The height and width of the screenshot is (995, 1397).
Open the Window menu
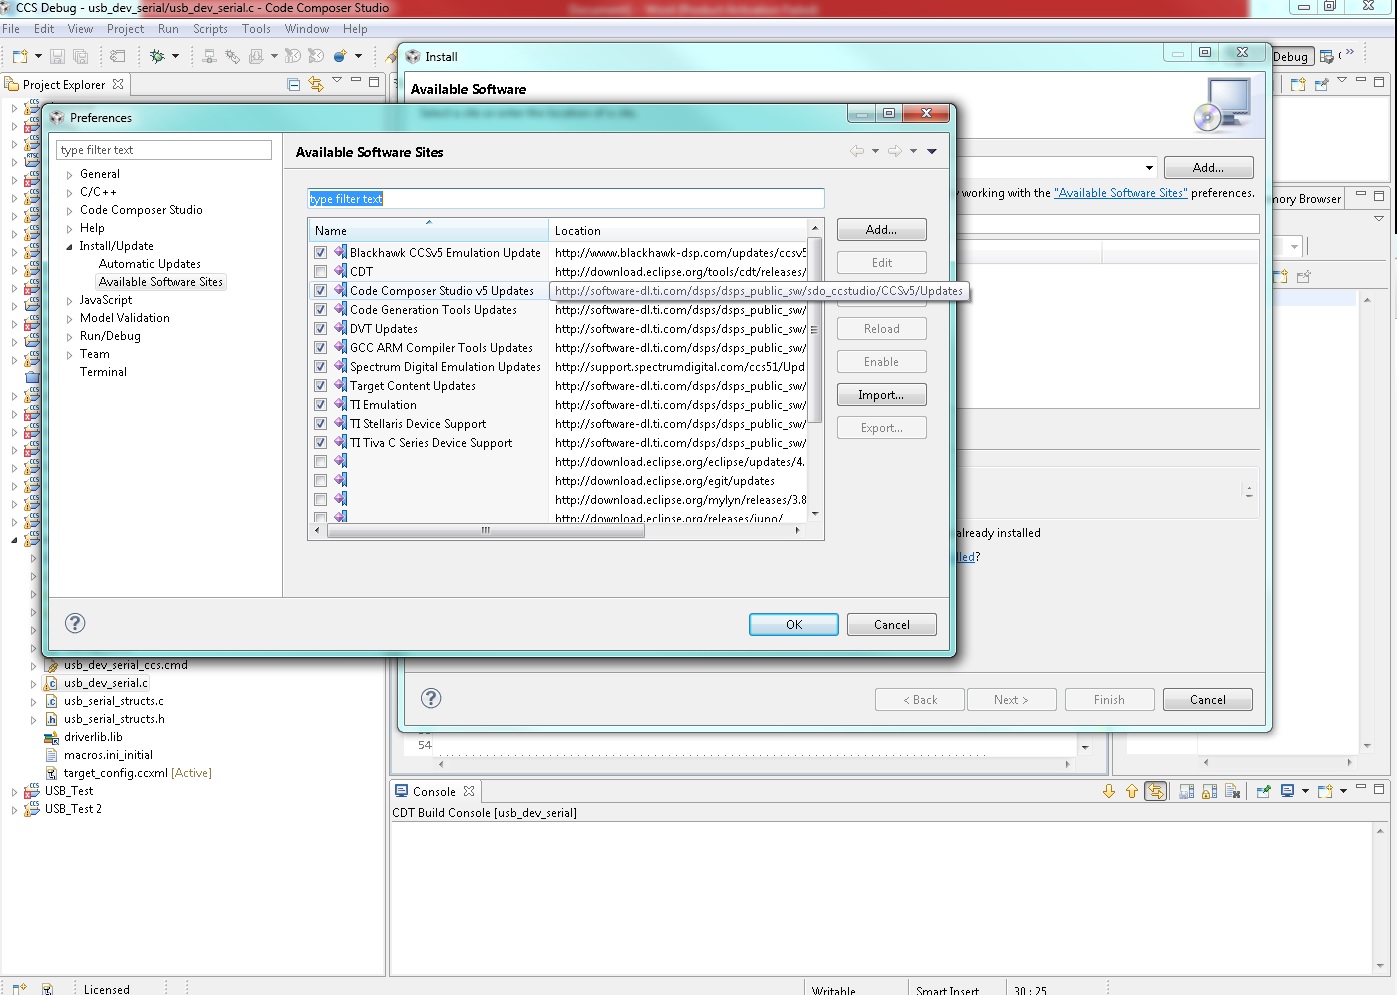307,29
